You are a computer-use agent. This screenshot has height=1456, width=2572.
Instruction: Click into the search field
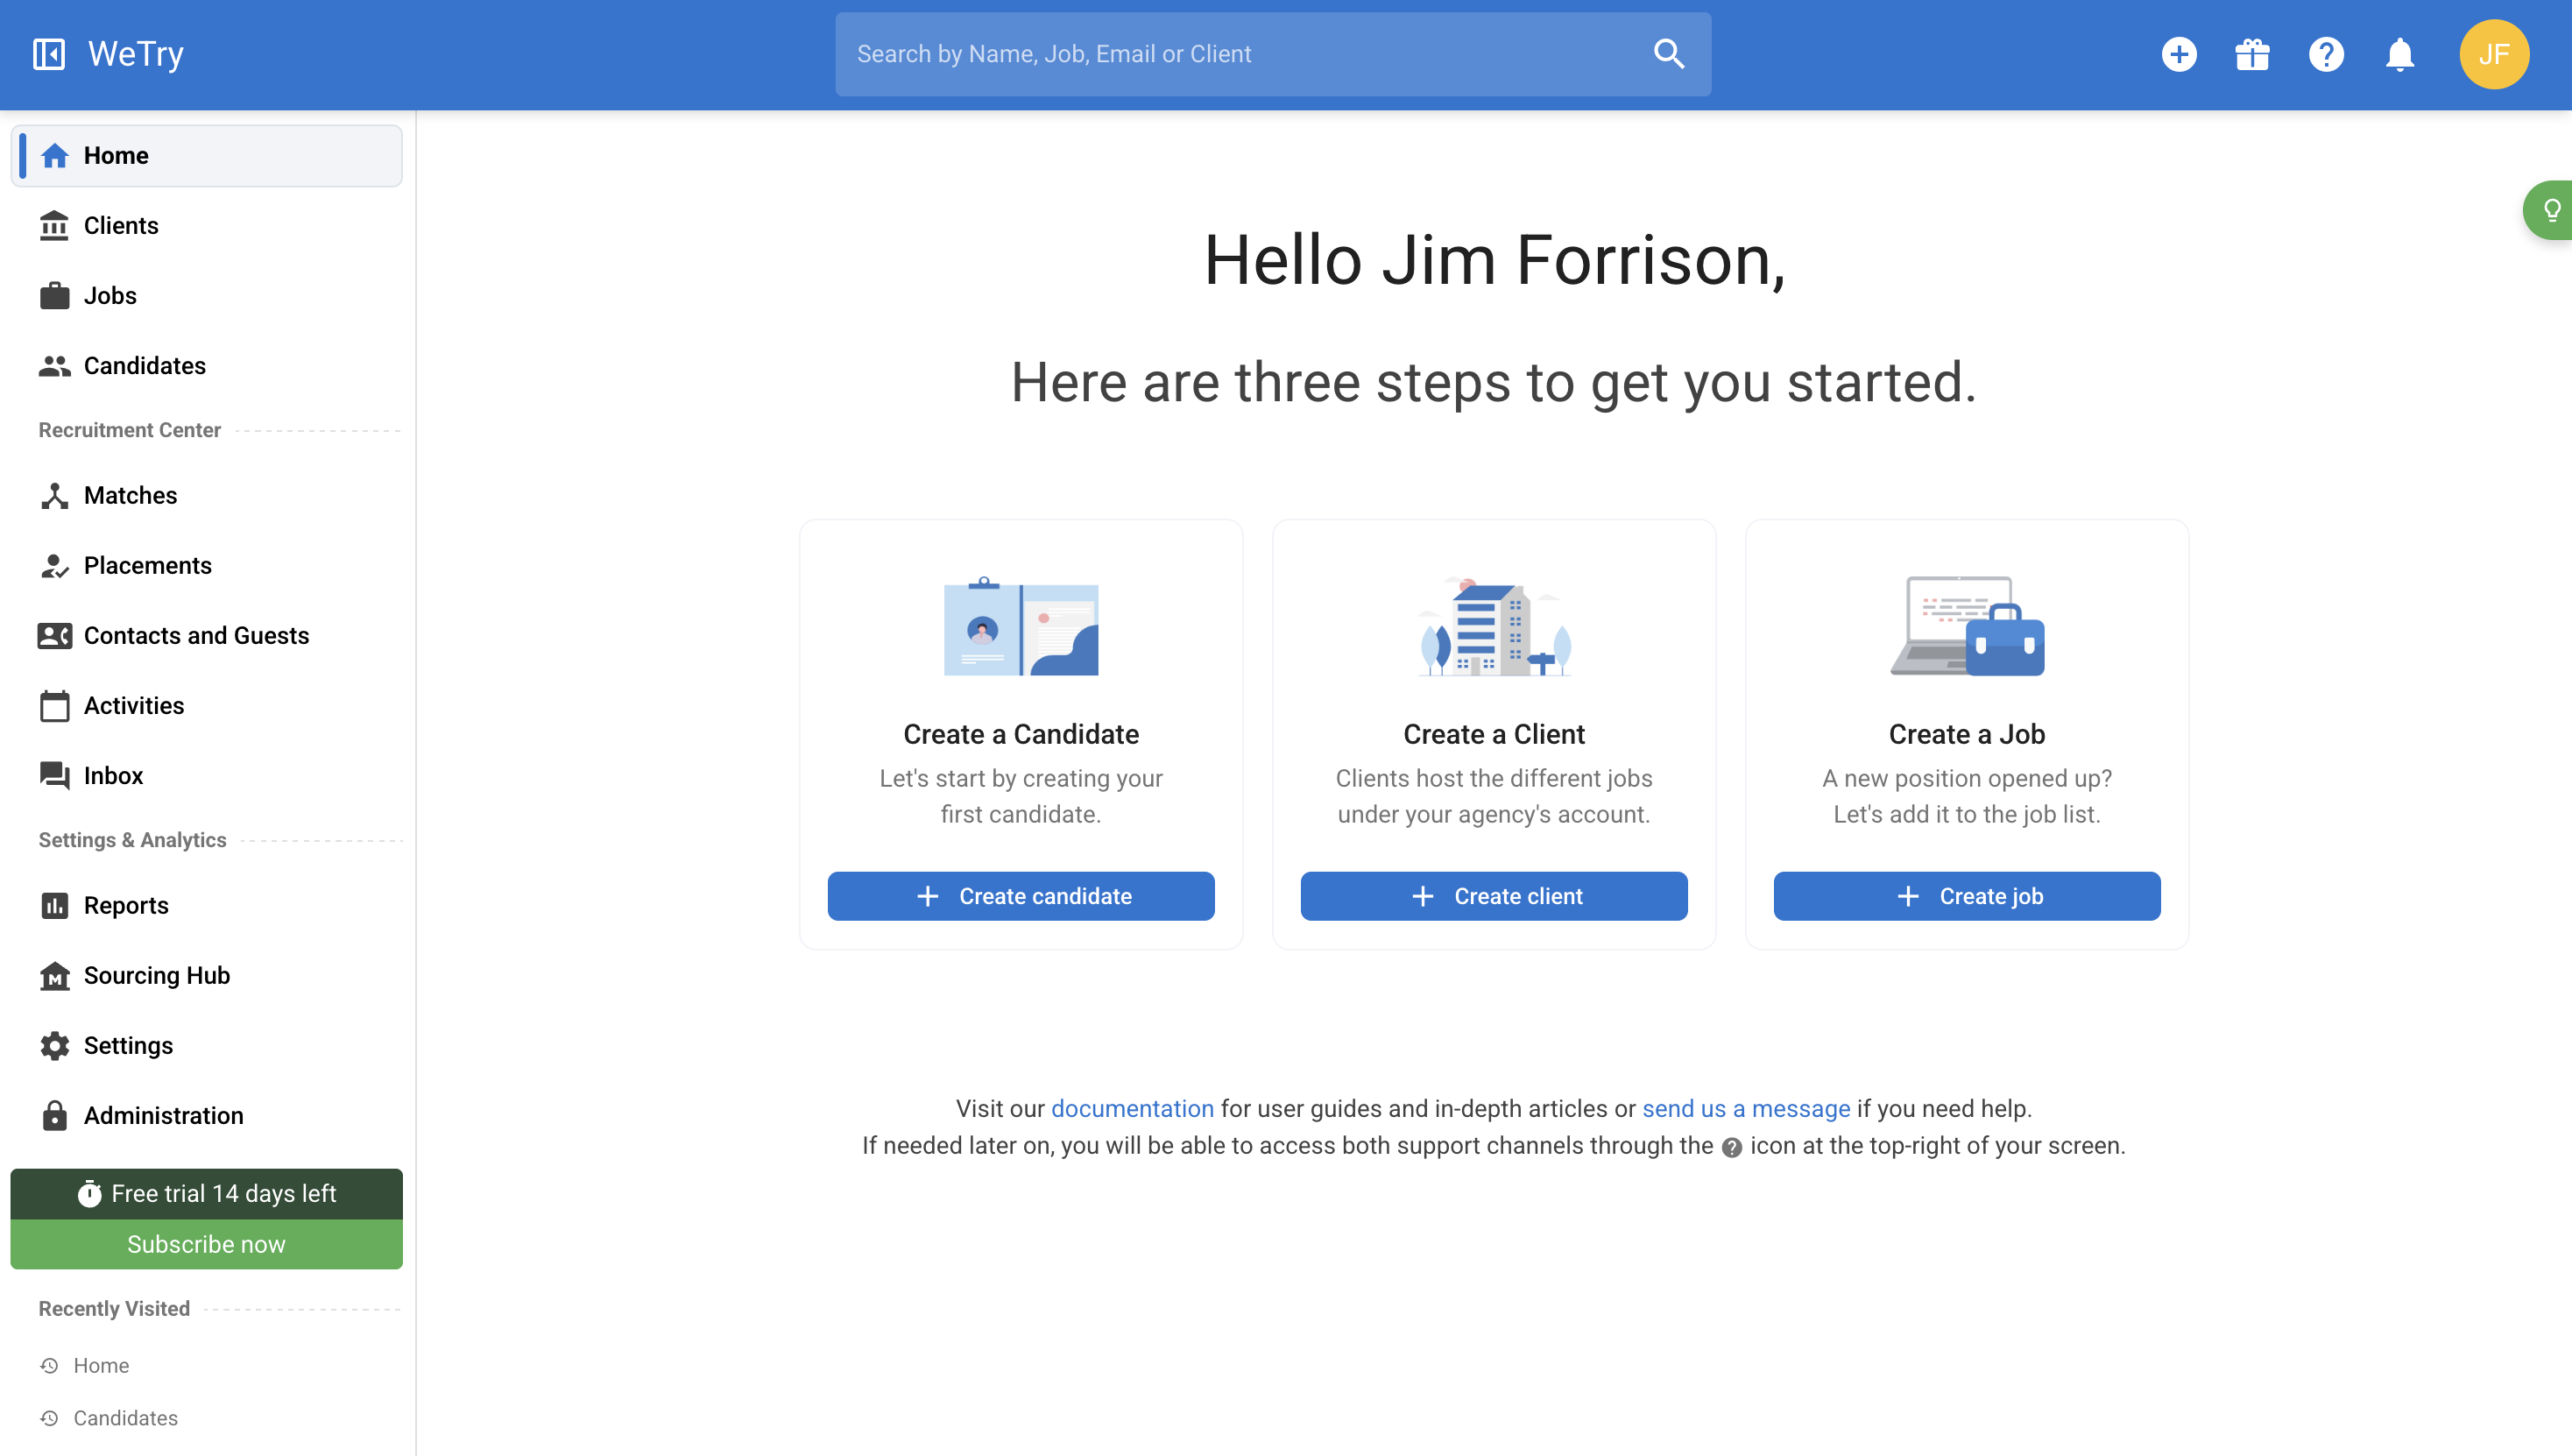pos(1240,54)
